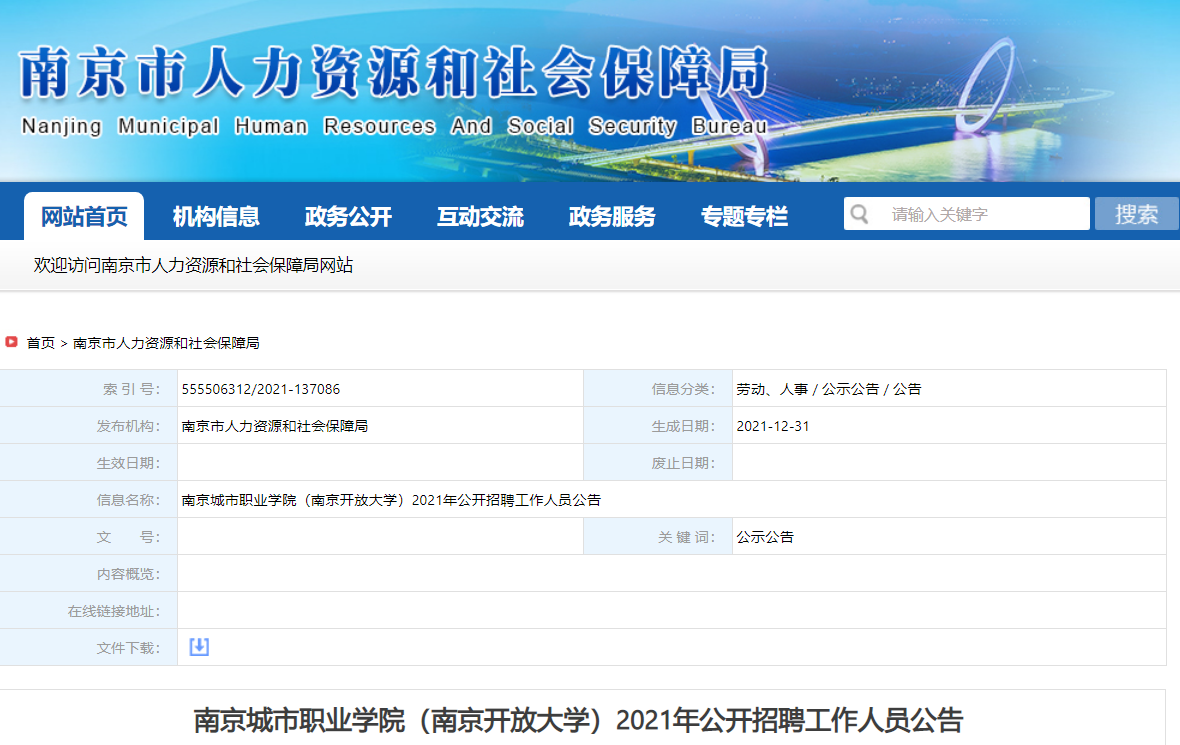Select publisher 南京市人力资源和社会保障局 cell
1180x745 pixels.
[275, 426]
